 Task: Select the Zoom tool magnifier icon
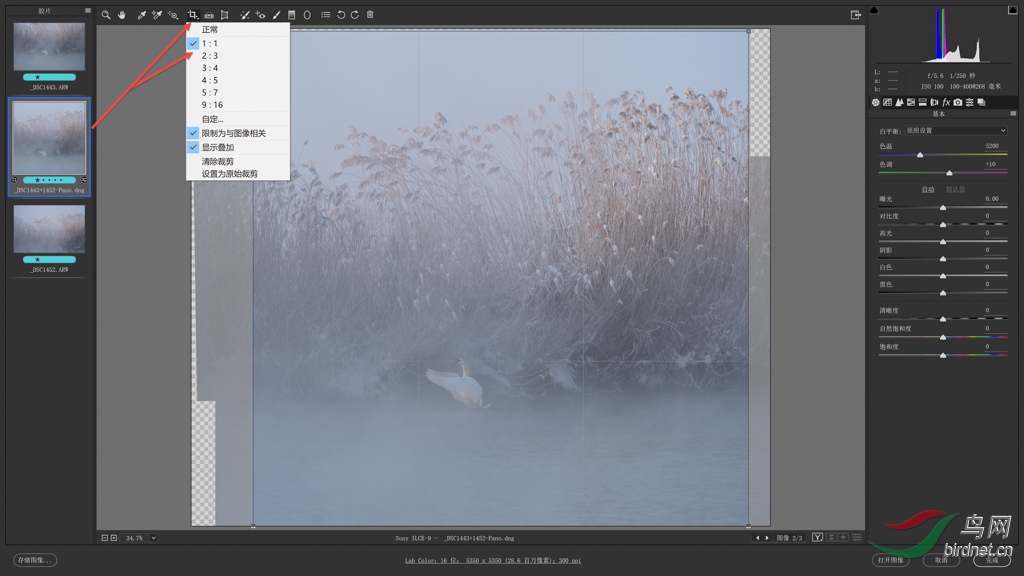coord(106,15)
